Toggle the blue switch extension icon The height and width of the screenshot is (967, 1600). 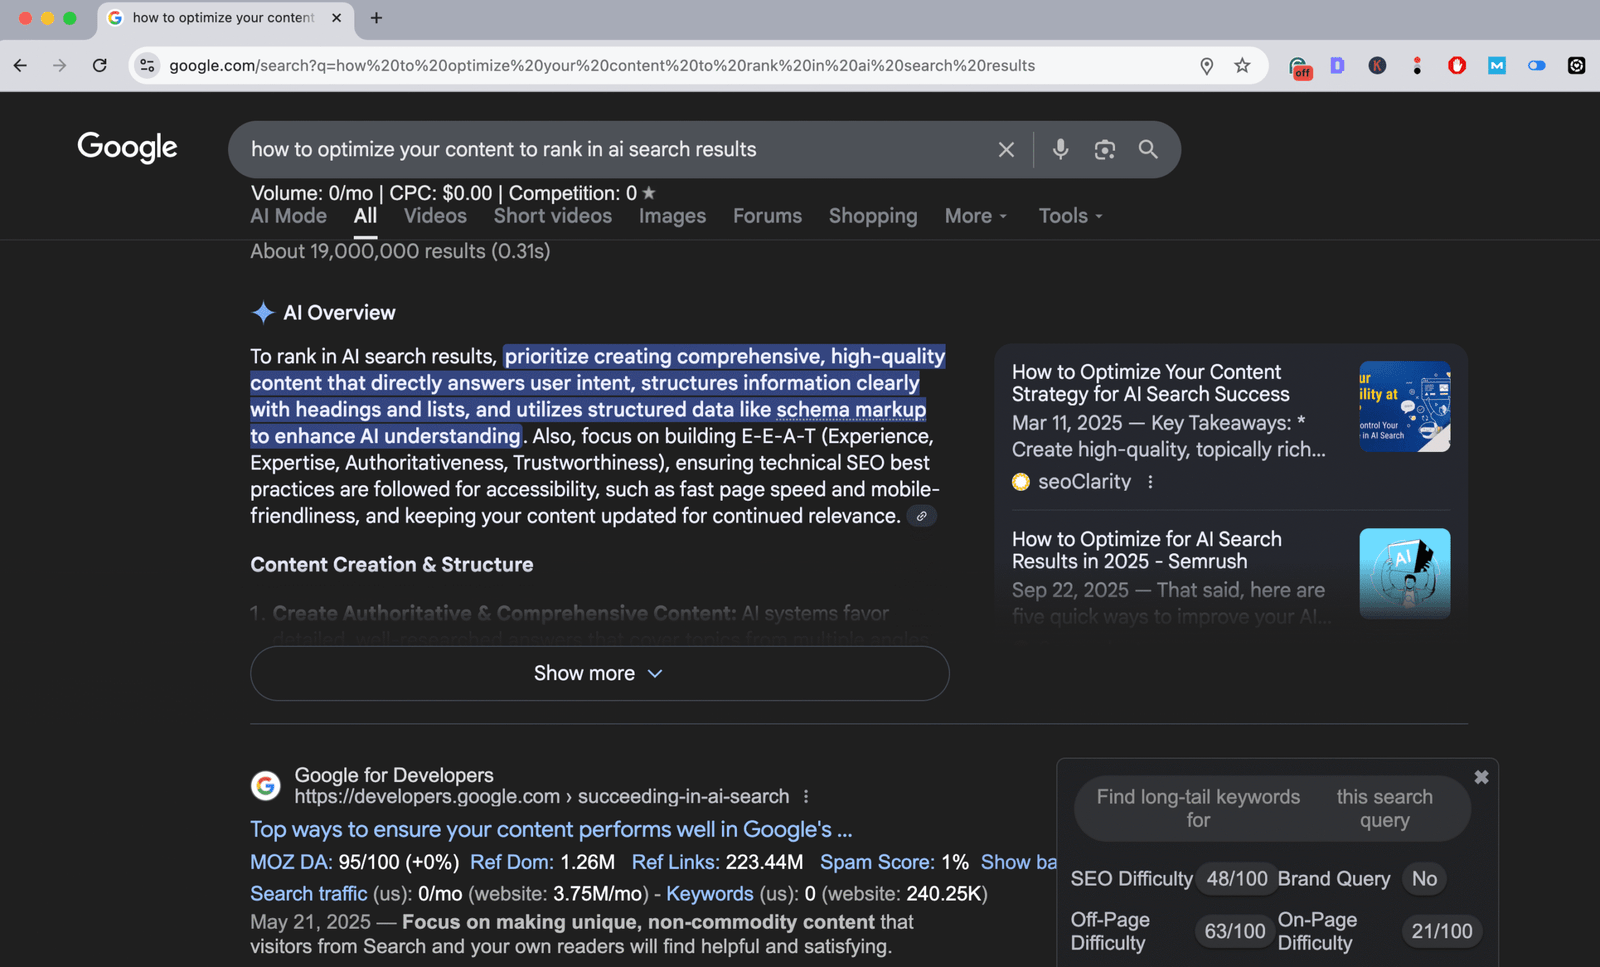pyautogui.click(x=1536, y=66)
